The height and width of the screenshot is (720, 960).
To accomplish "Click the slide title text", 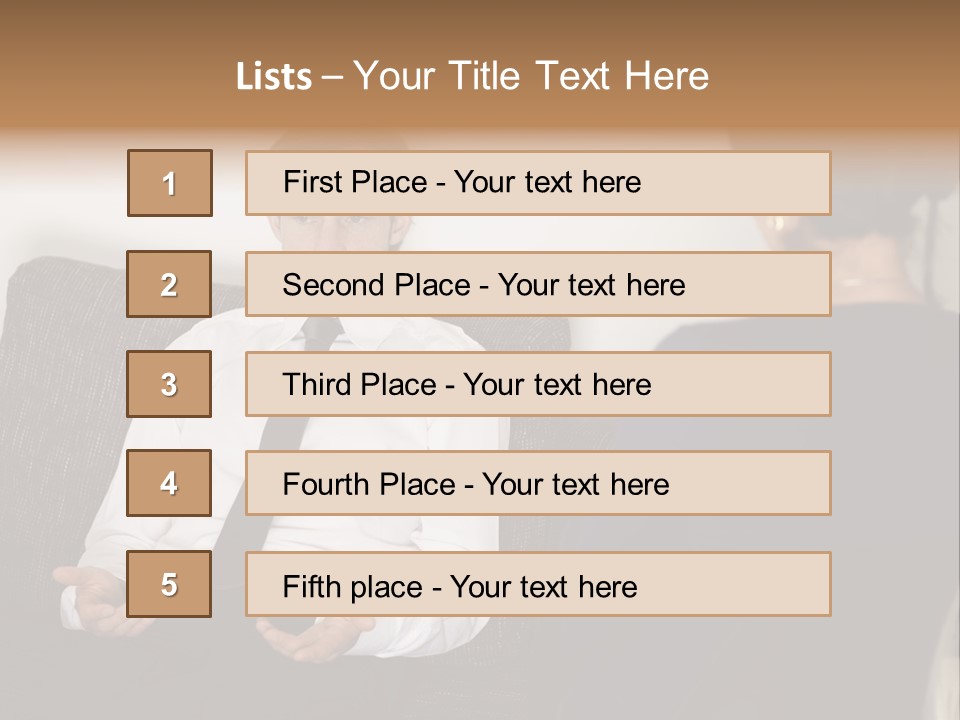I will click(x=472, y=76).
